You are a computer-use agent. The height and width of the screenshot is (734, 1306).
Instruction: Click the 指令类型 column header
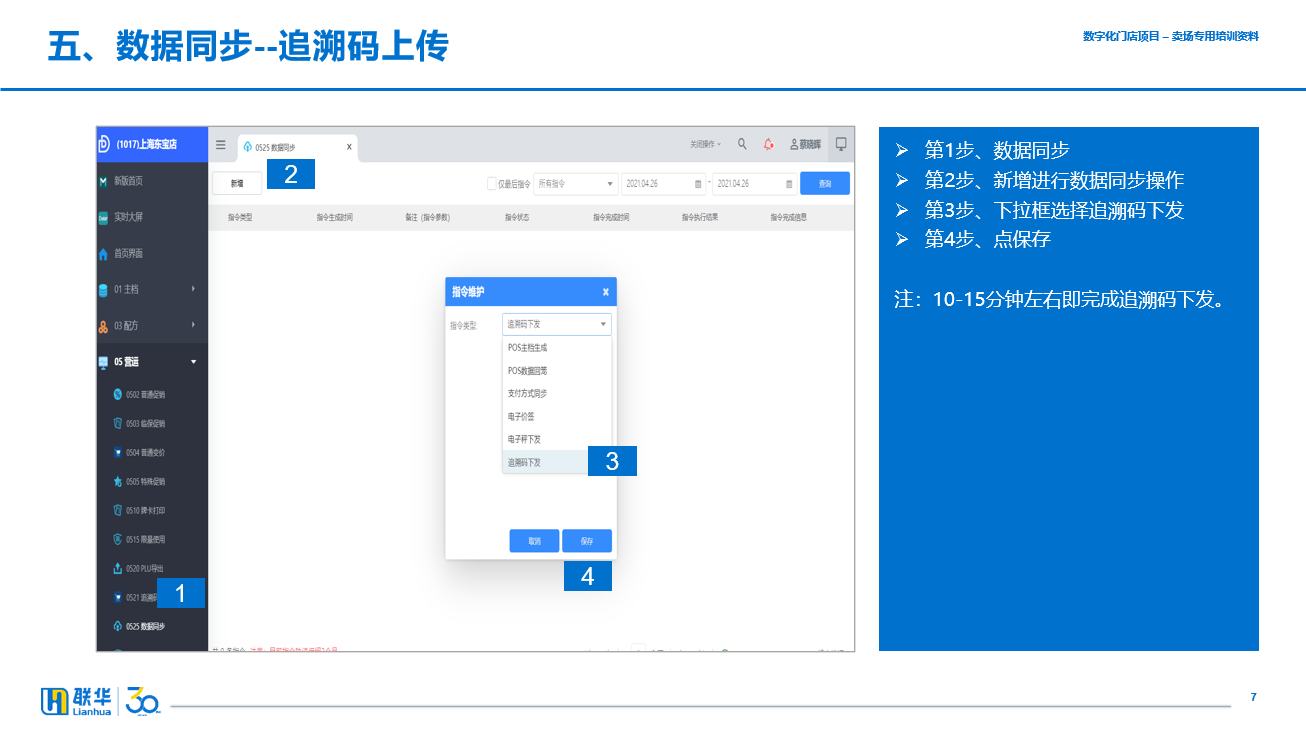240,217
